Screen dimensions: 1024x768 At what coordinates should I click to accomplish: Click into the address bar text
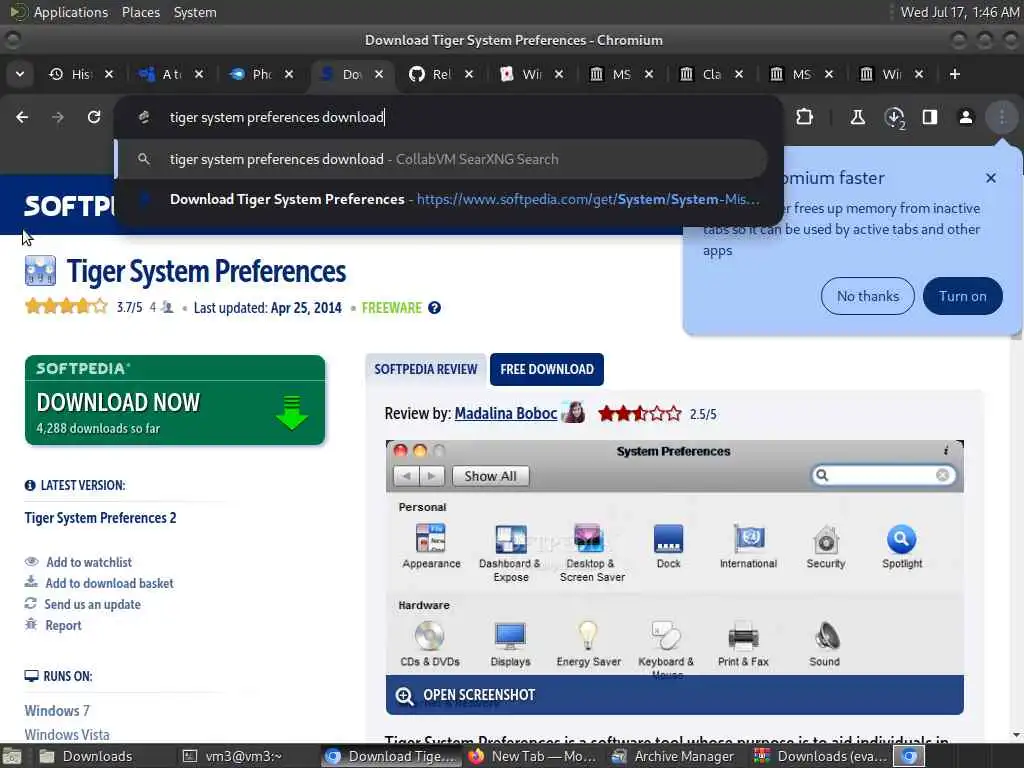[277, 118]
